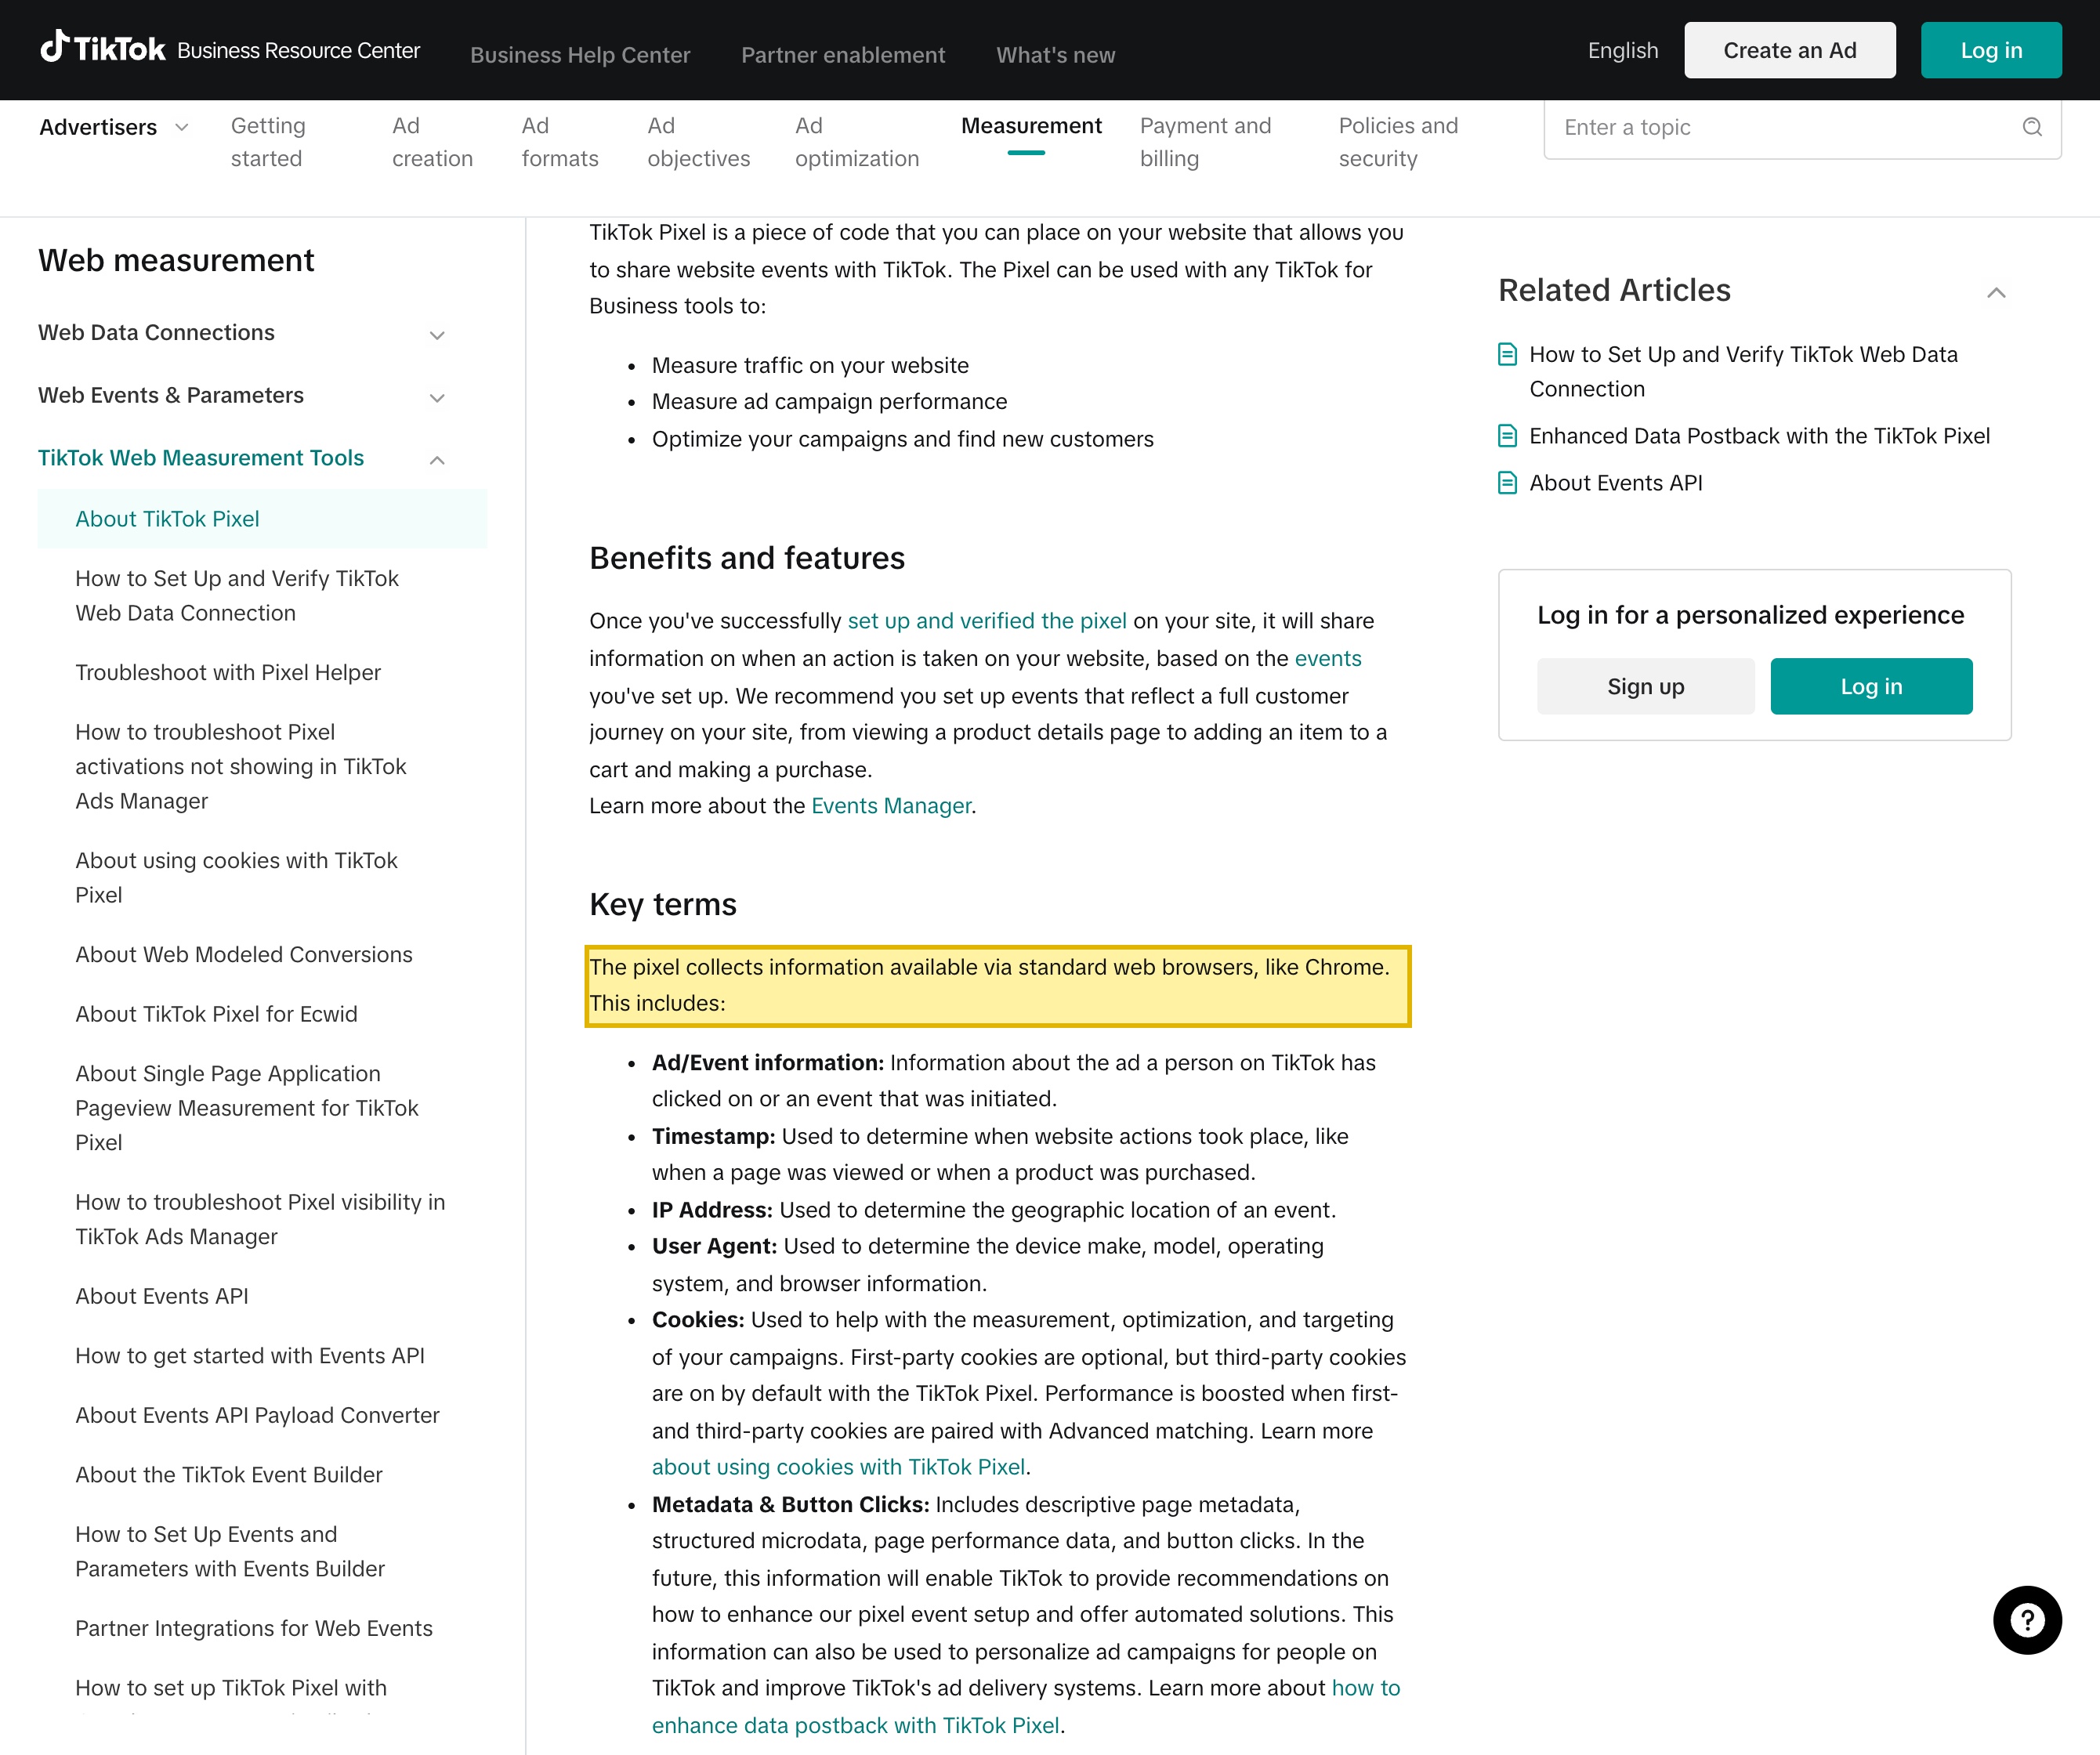Click the TikTok logo in header
Image resolution: width=2100 pixels, height=1755 pixels.
(x=102, y=48)
